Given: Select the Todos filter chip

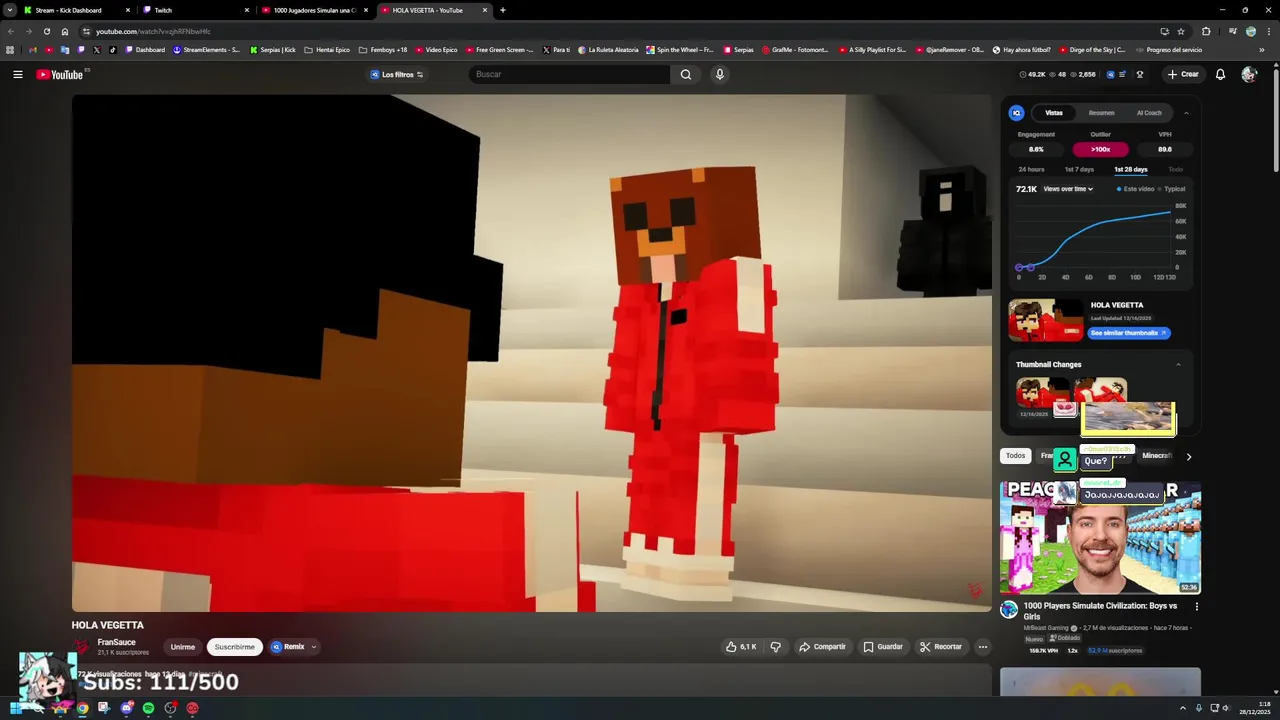Looking at the screenshot, I should pos(1015,456).
